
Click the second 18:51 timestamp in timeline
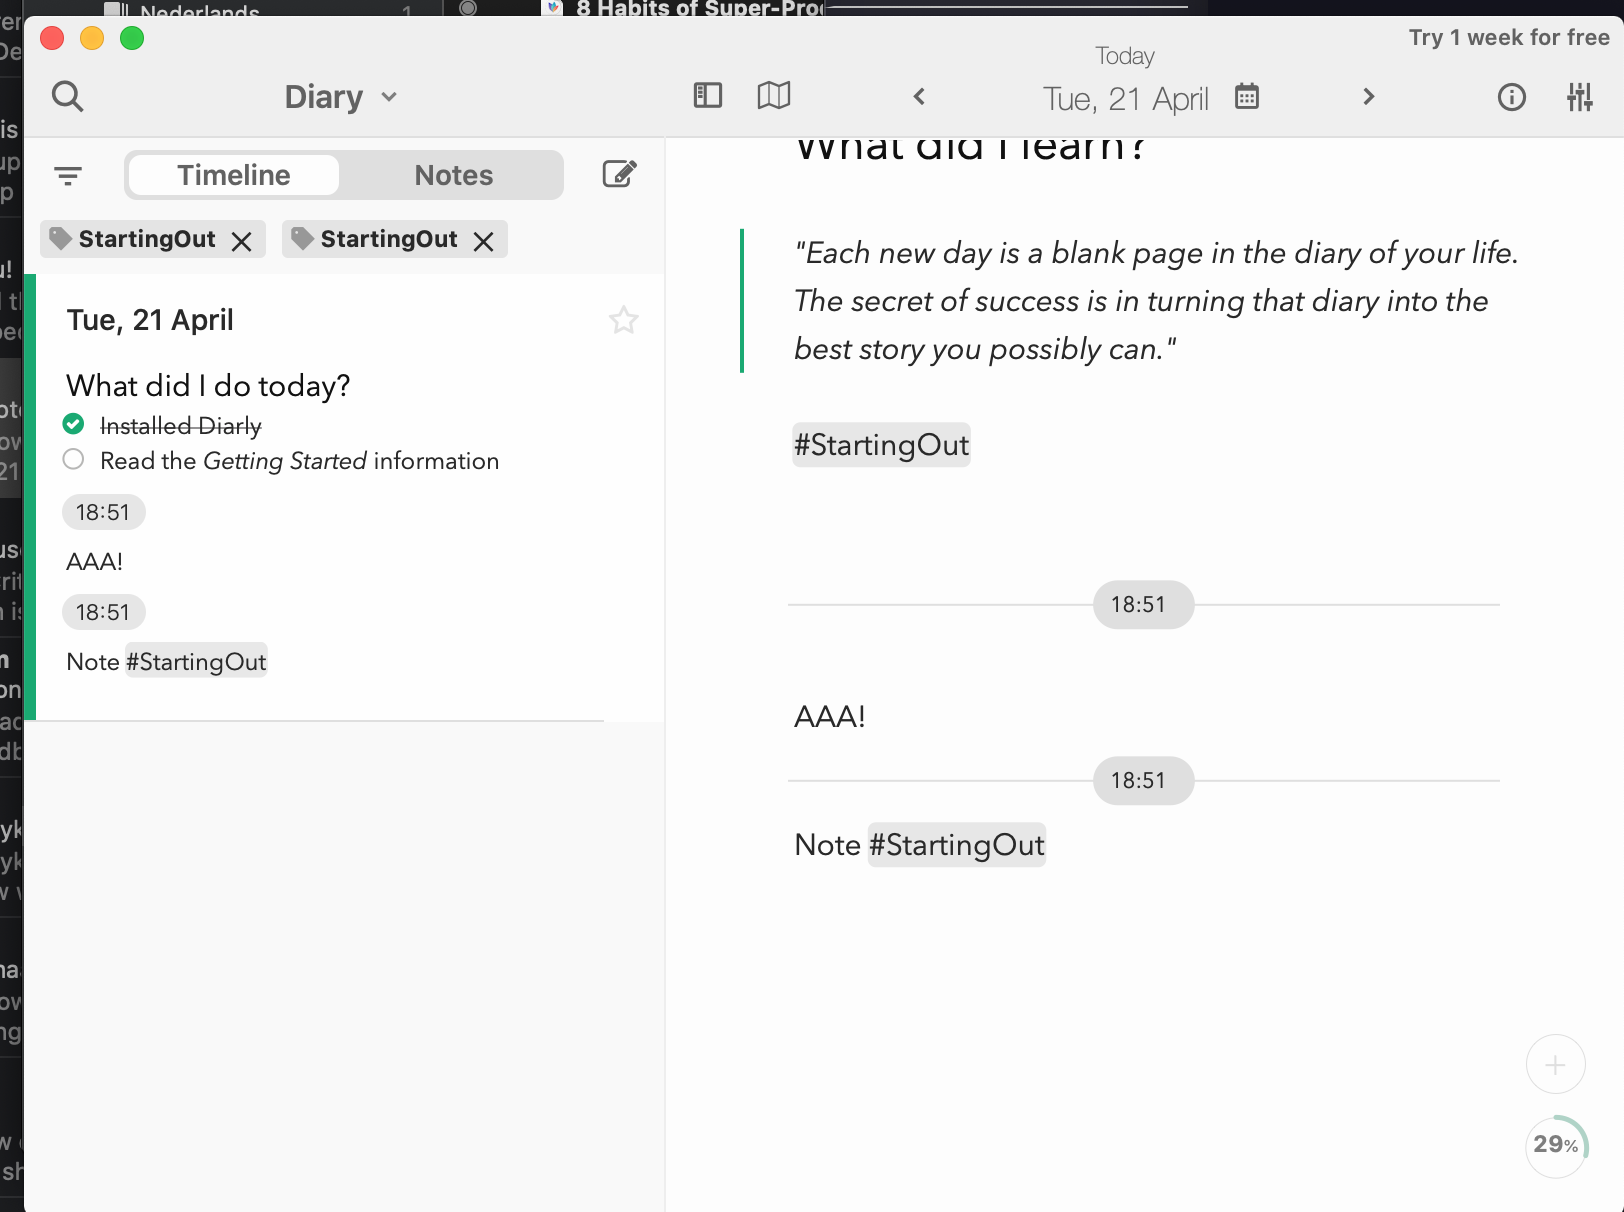click(103, 612)
